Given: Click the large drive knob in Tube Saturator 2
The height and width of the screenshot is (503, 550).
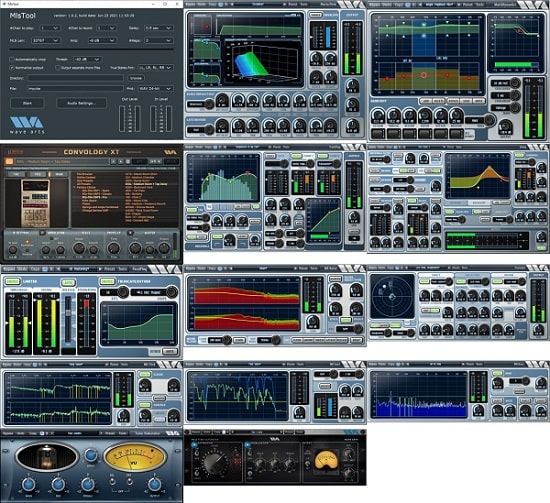Looking at the screenshot, I should [214, 464].
